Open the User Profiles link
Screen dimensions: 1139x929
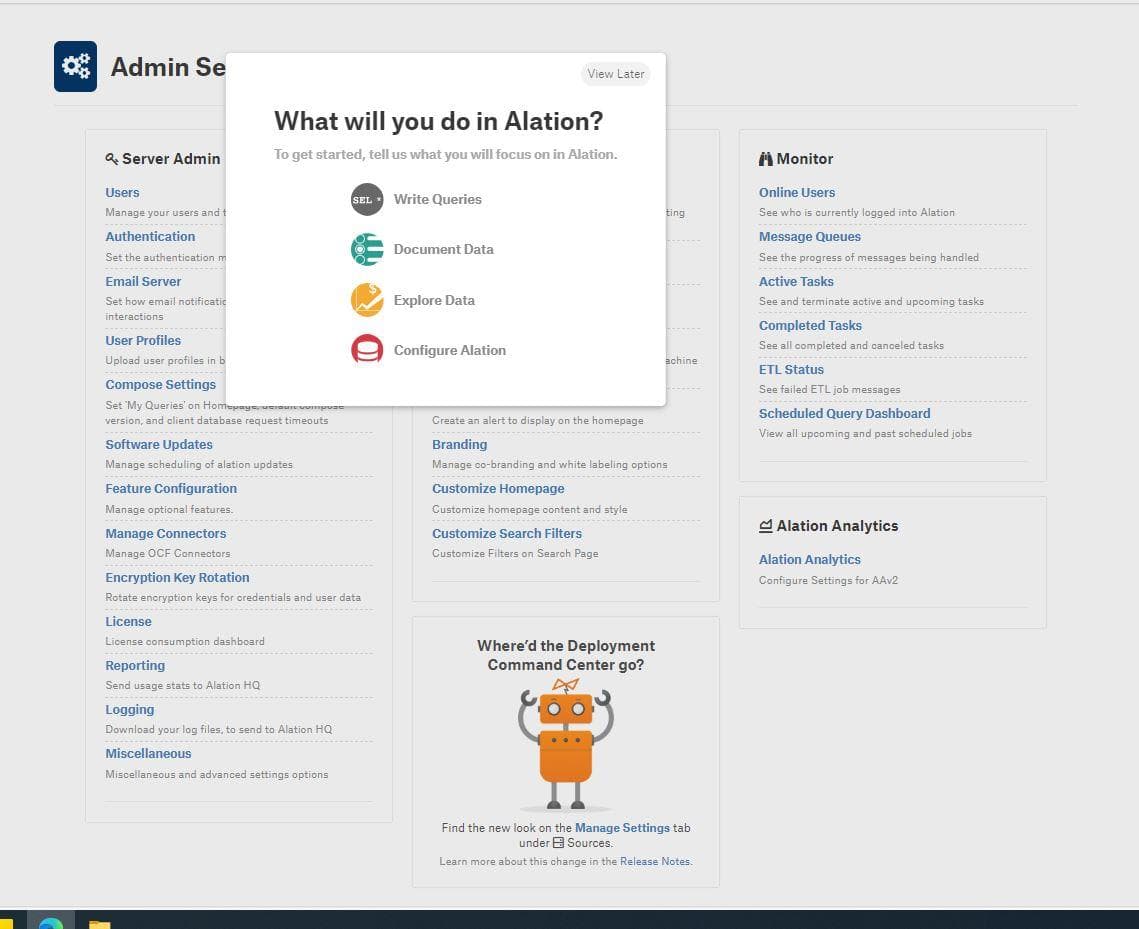coord(143,340)
